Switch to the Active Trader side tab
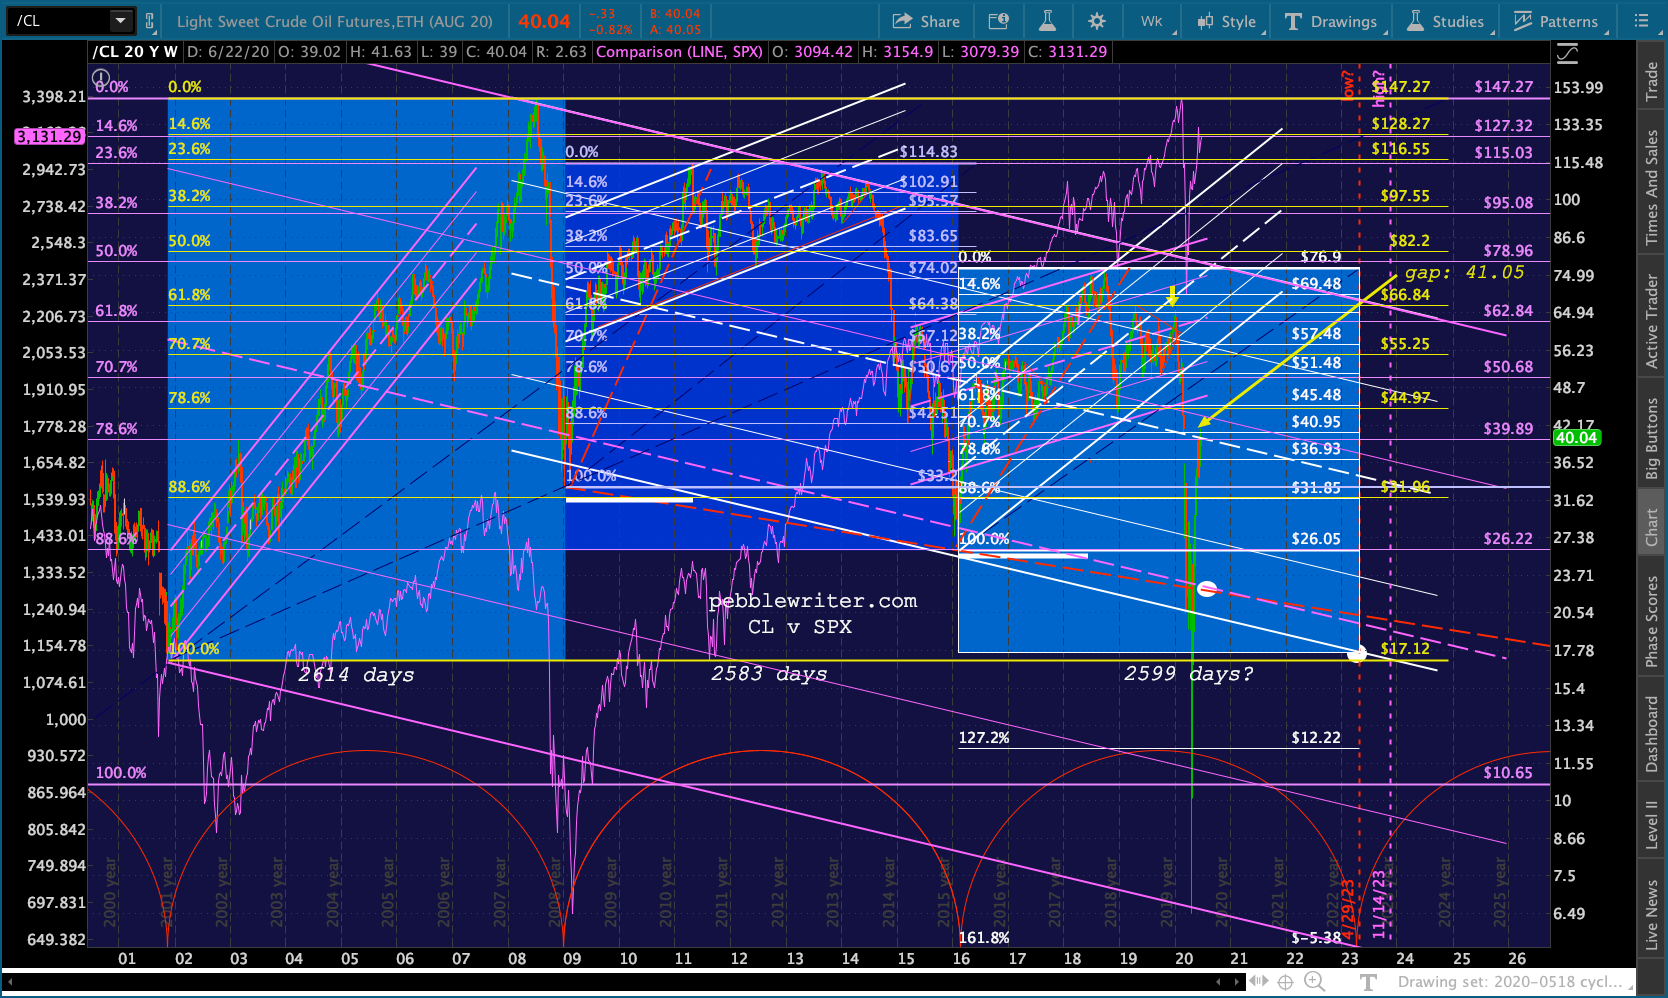Viewport: 1668px width, 998px height. (x=1652, y=321)
